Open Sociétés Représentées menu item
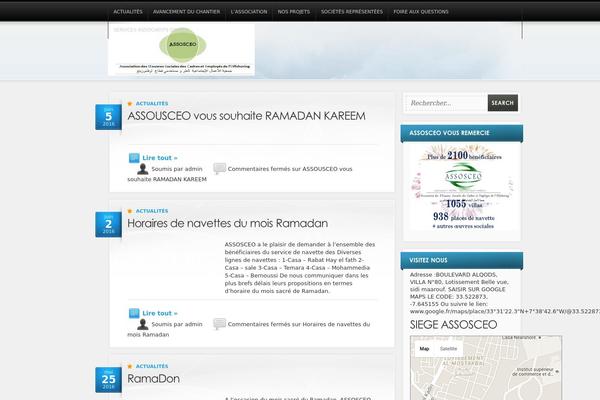The height and width of the screenshot is (400, 600). tap(352, 12)
